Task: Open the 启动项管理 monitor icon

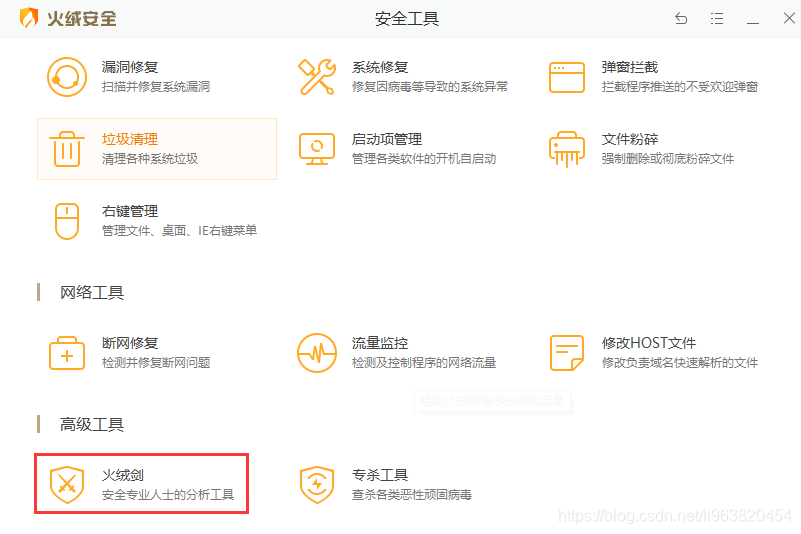Action: coord(317,149)
